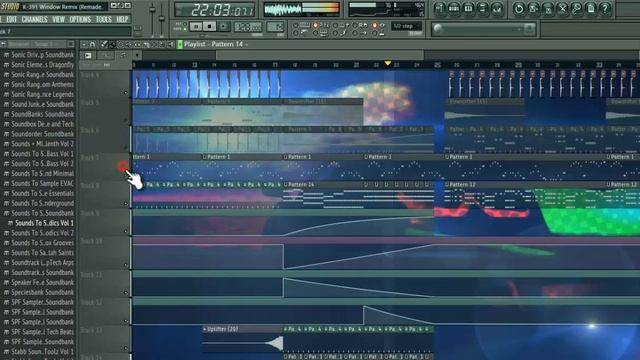Click the back arrow at Browser panel top
Image resolution: width=640 pixels, height=360 pixels.
coord(3,44)
